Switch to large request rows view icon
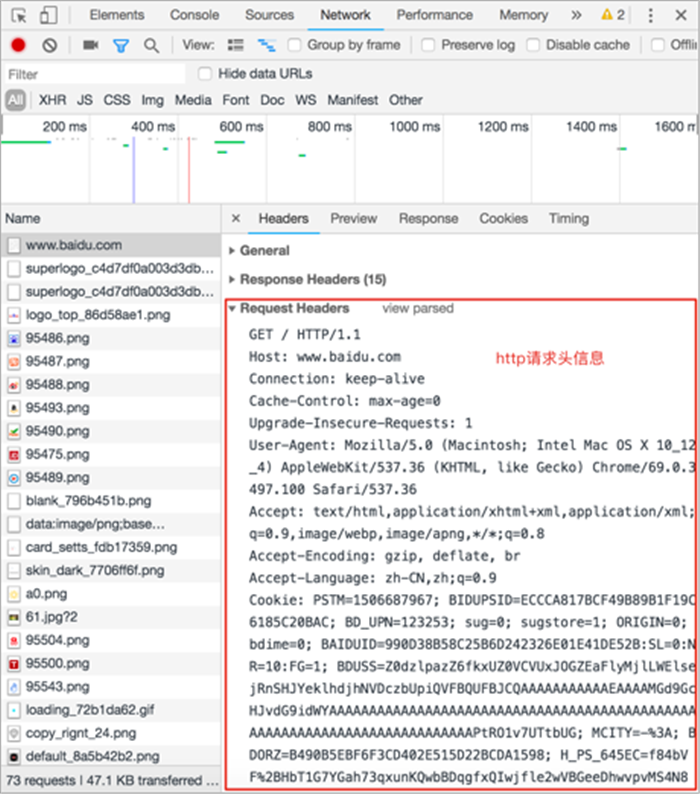Screen dimensions: 700x794 pyautogui.click(x=236, y=46)
